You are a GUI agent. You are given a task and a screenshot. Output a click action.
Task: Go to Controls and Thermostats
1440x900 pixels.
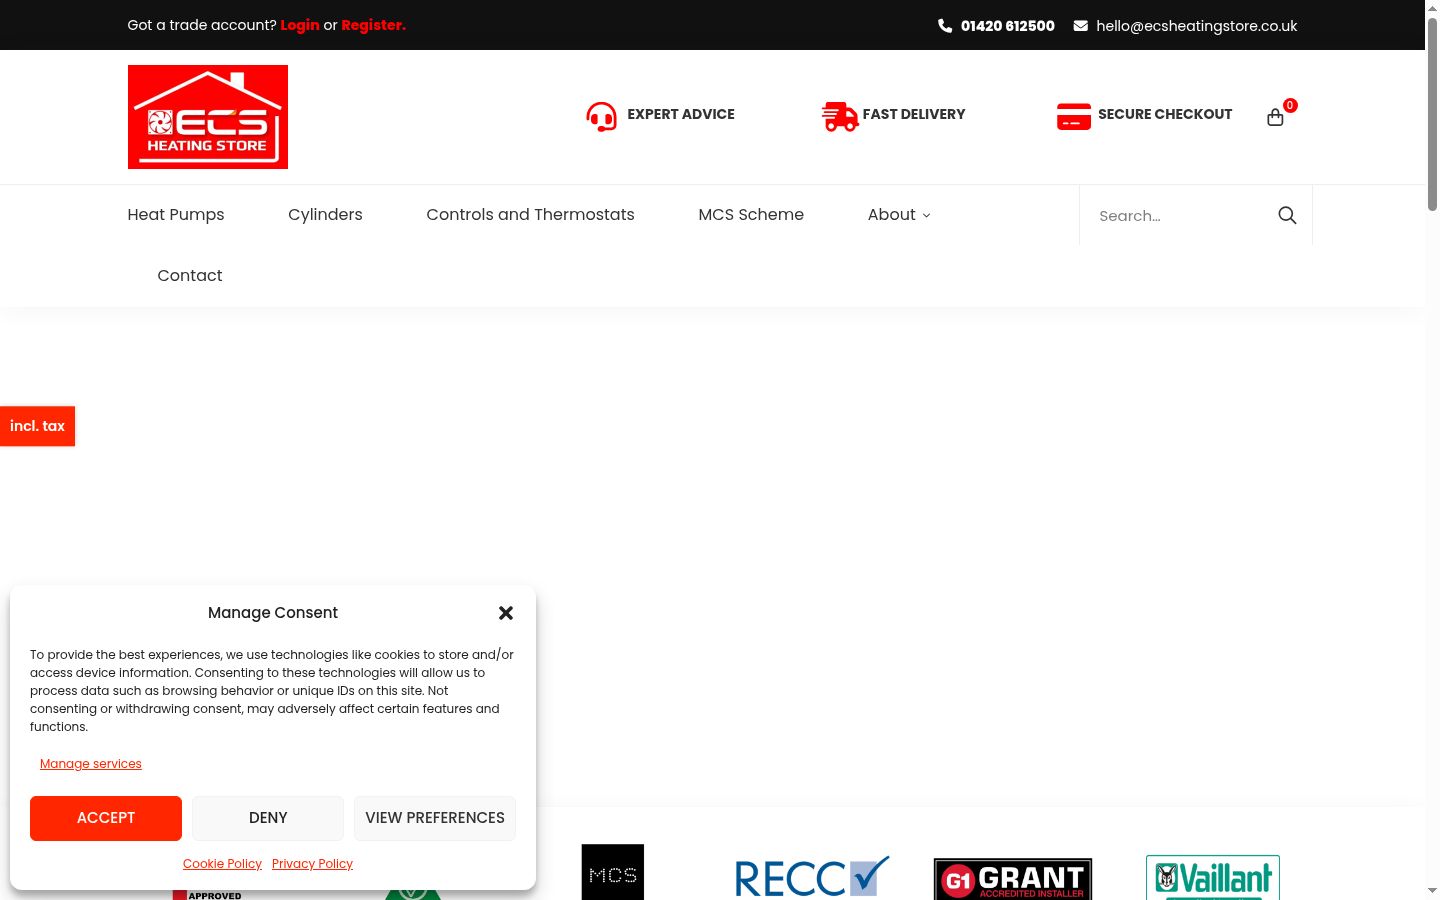coord(530,215)
